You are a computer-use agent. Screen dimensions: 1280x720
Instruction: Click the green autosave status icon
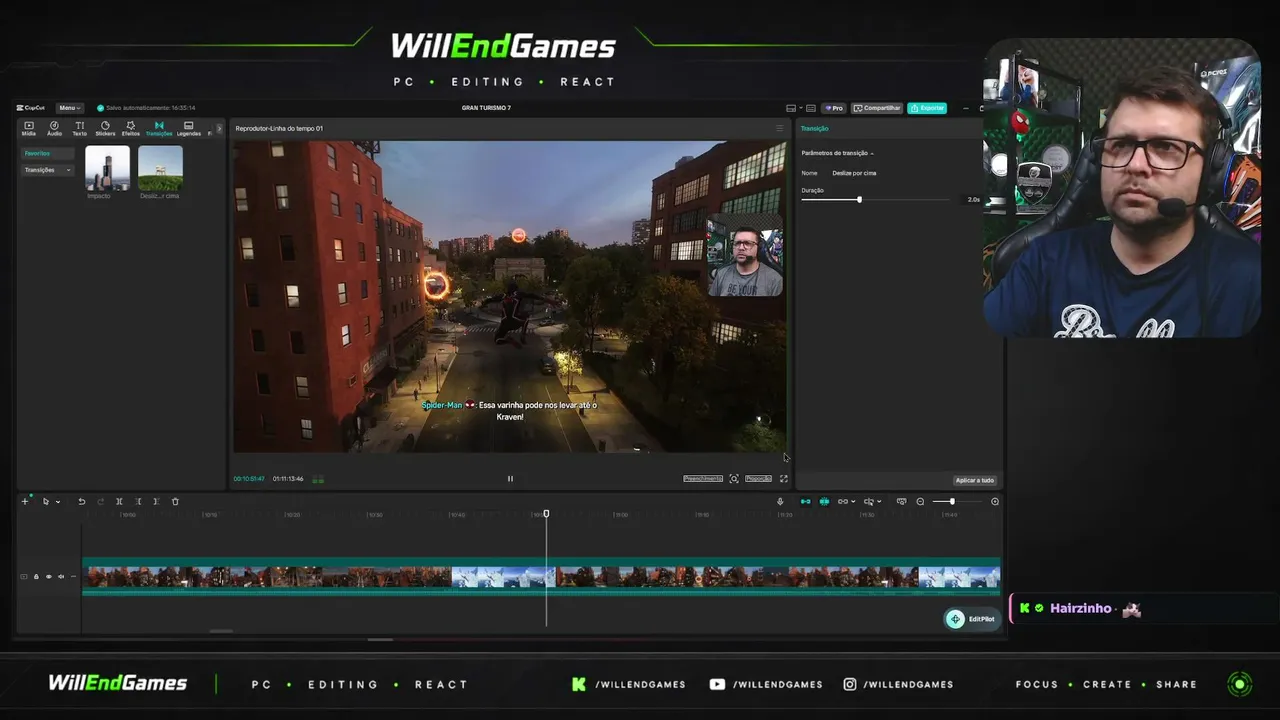(x=100, y=108)
